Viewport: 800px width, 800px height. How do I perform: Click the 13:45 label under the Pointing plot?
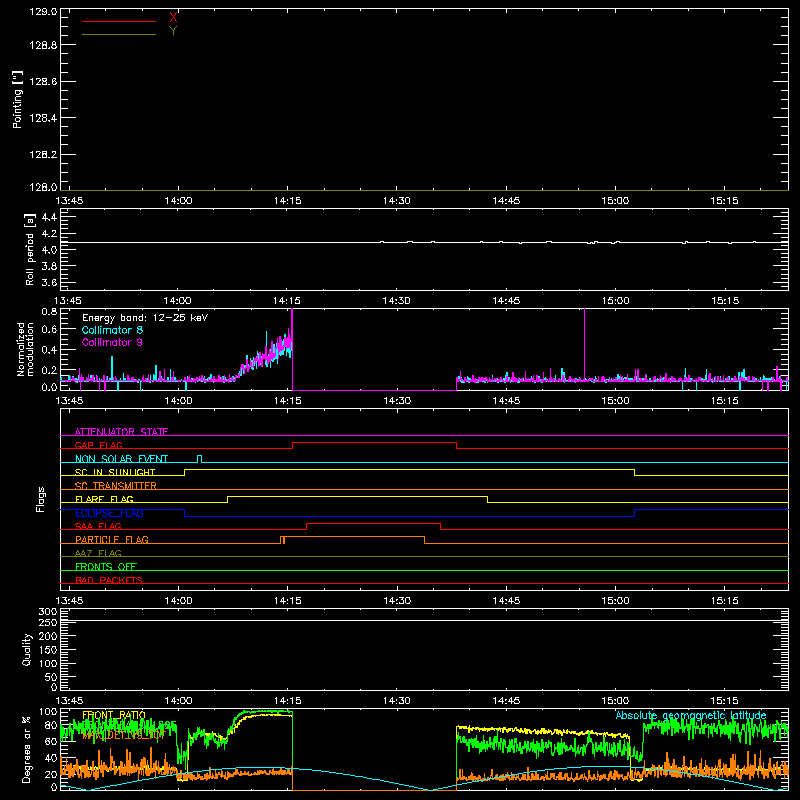click(69, 201)
